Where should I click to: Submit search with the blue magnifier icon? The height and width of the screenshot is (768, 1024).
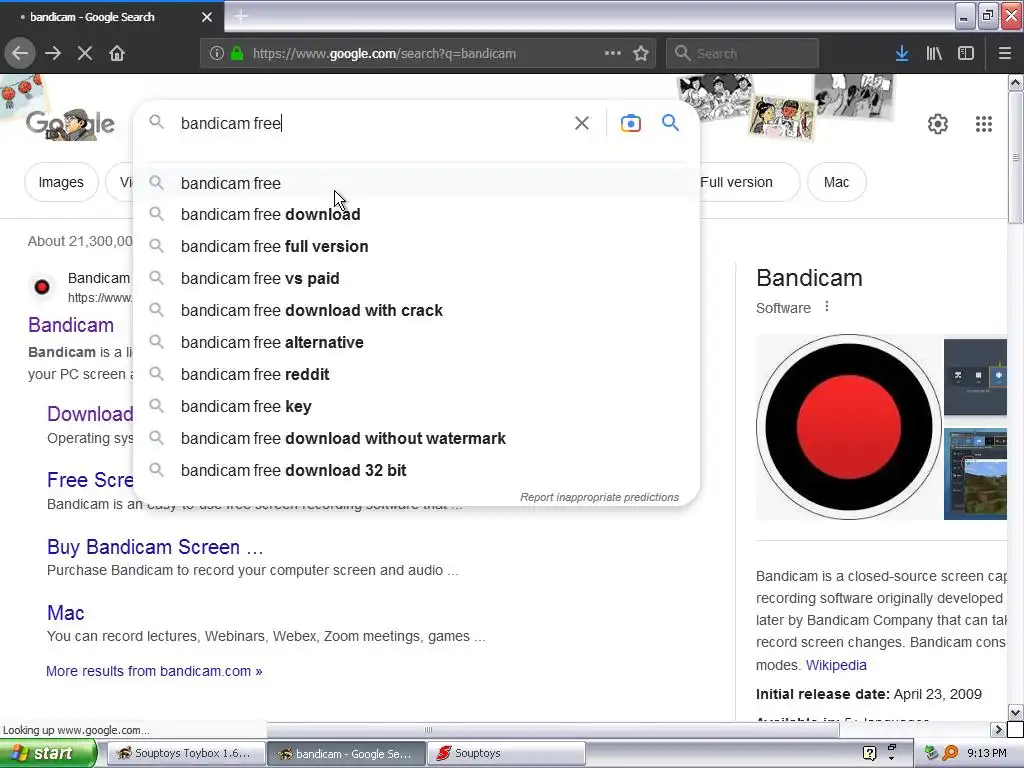point(670,123)
